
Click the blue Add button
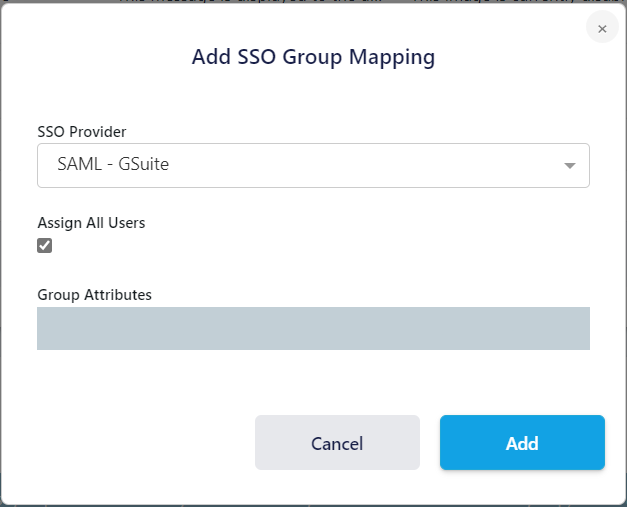[x=522, y=443]
